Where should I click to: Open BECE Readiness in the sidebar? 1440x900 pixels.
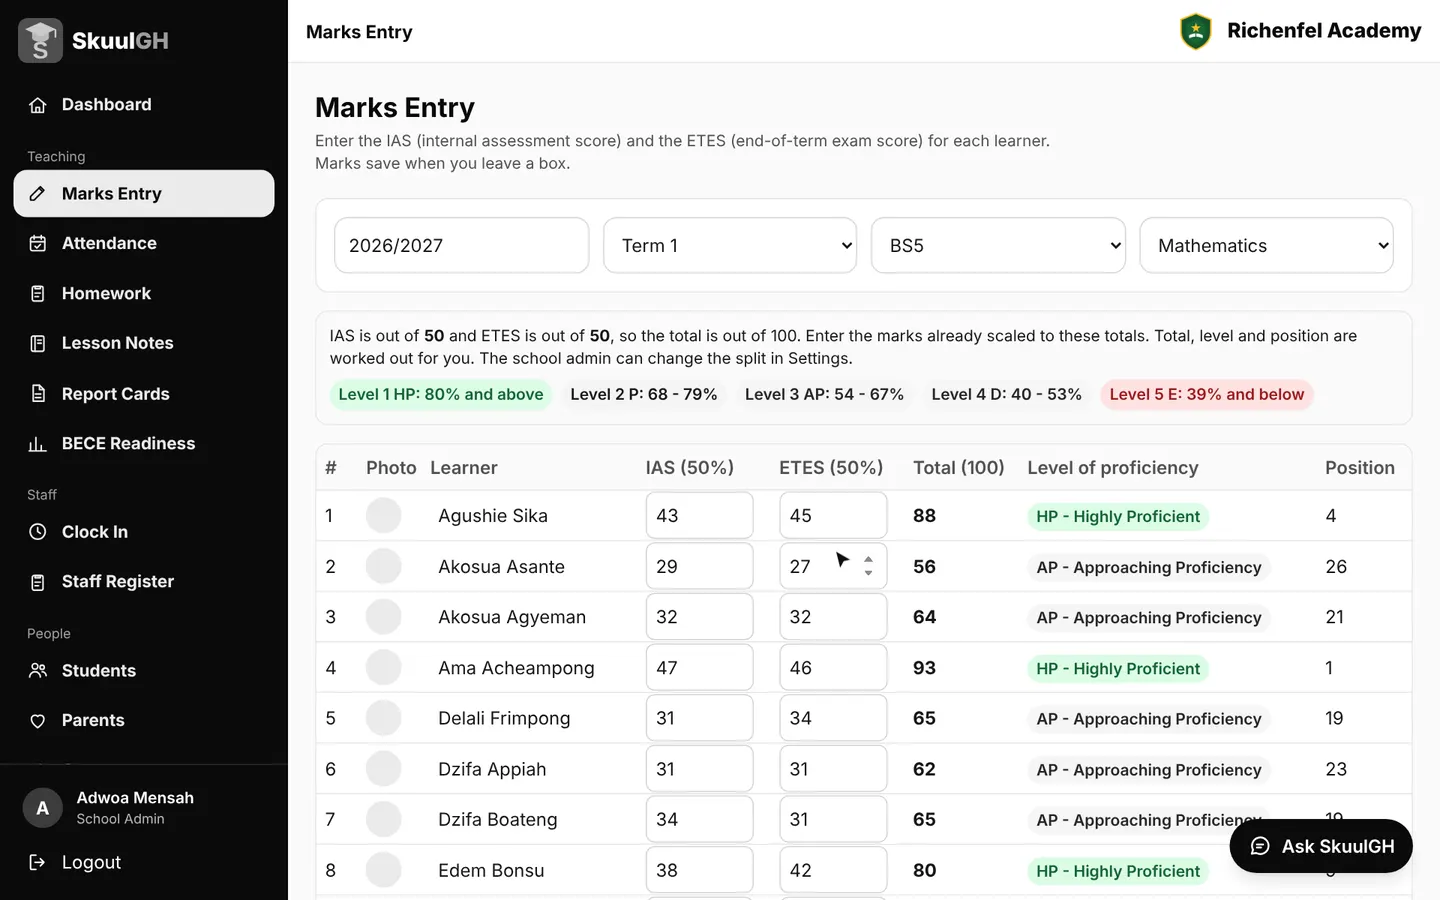pyautogui.click(x=144, y=444)
